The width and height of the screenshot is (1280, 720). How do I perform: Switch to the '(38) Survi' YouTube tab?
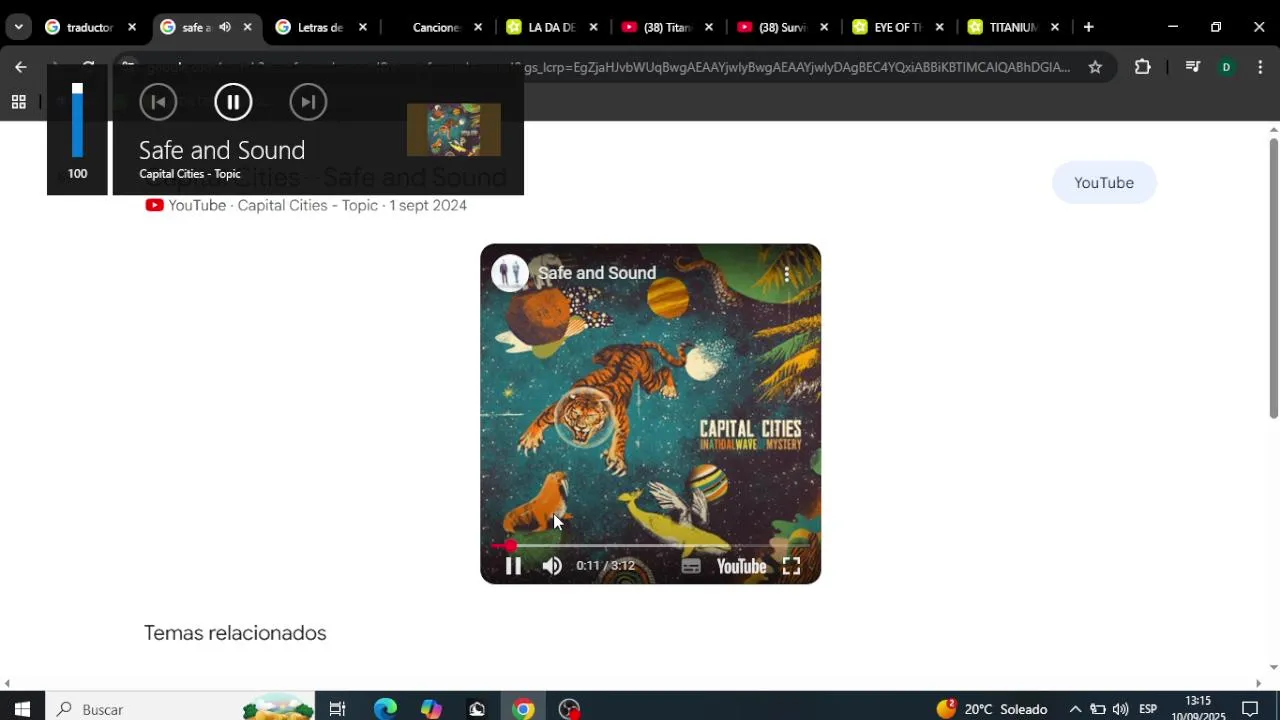click(x=782, y=27)
